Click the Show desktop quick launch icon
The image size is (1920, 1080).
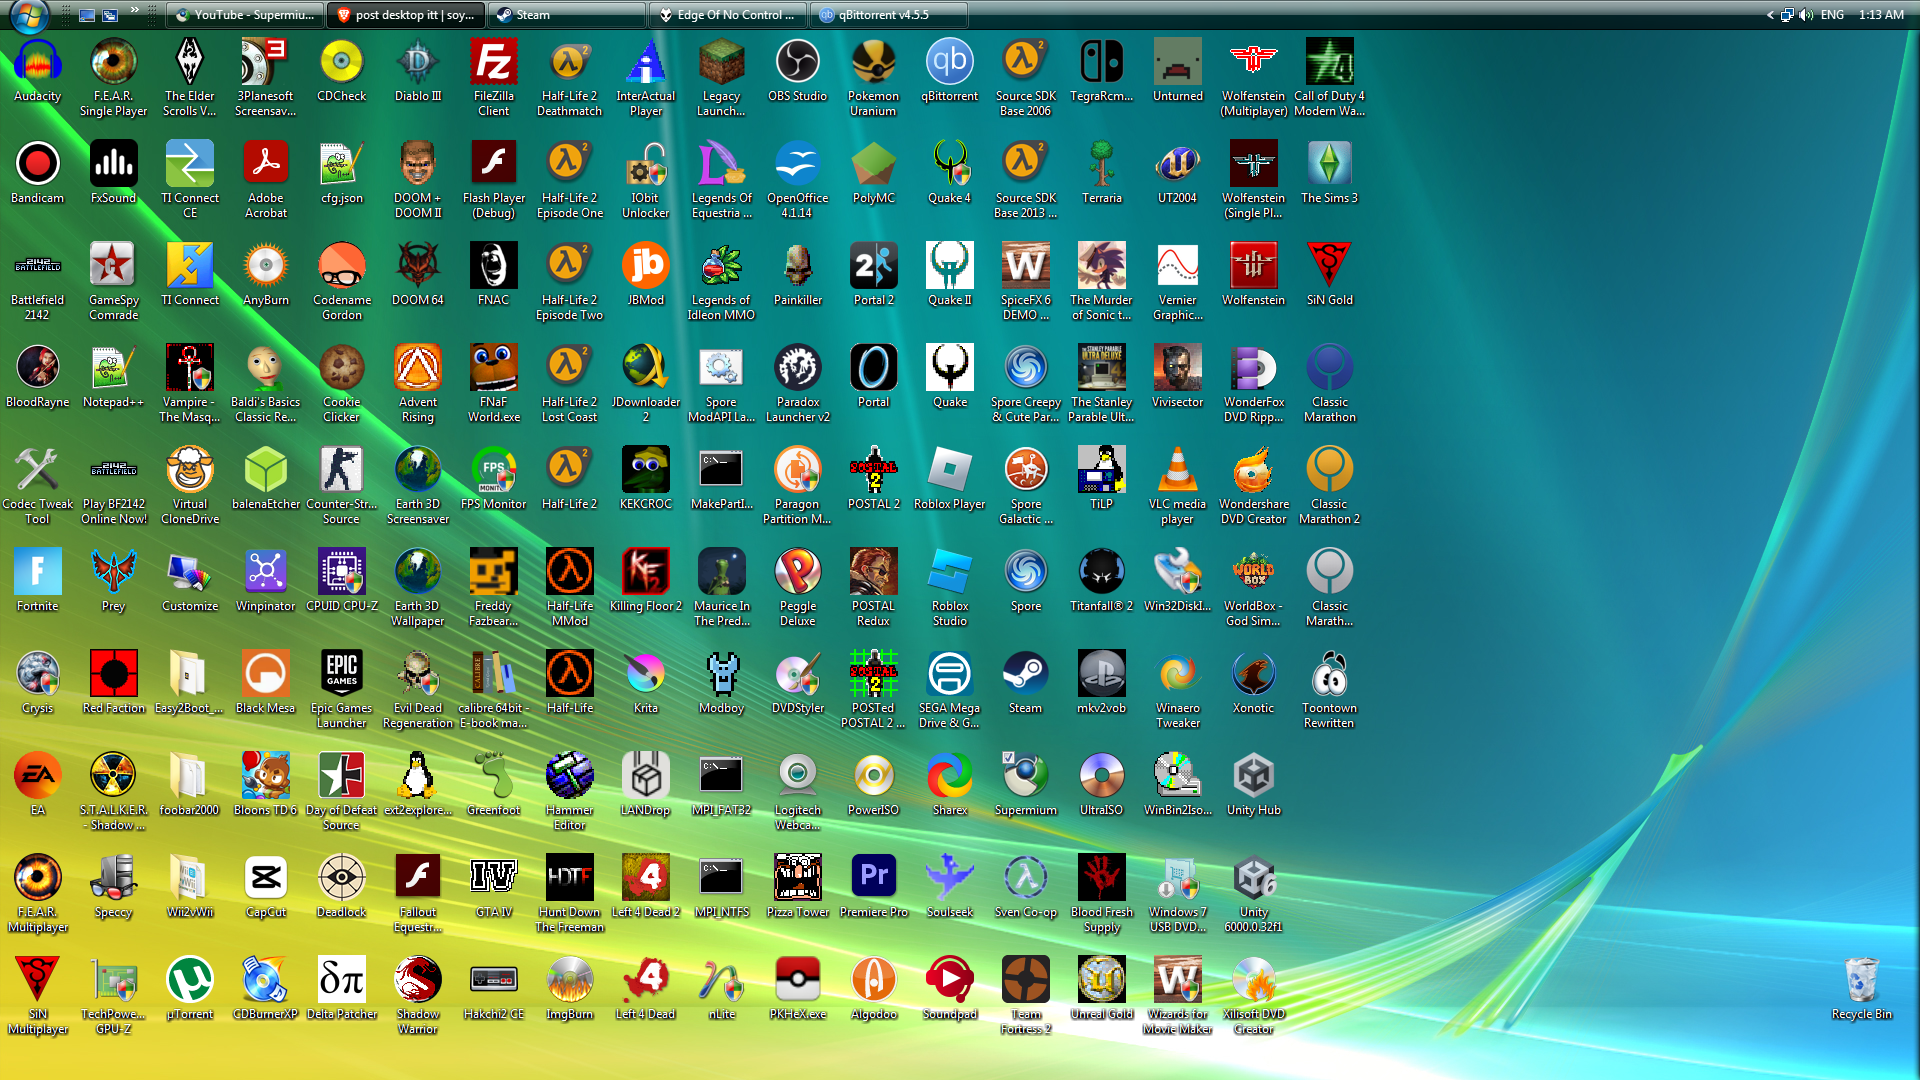tap(87, 15)
